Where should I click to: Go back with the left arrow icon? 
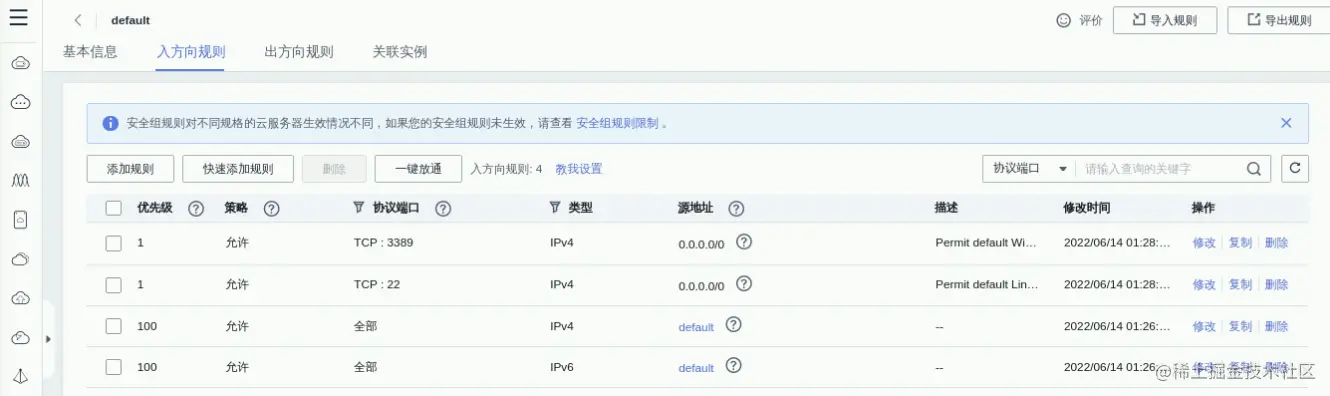click(78, 20)
